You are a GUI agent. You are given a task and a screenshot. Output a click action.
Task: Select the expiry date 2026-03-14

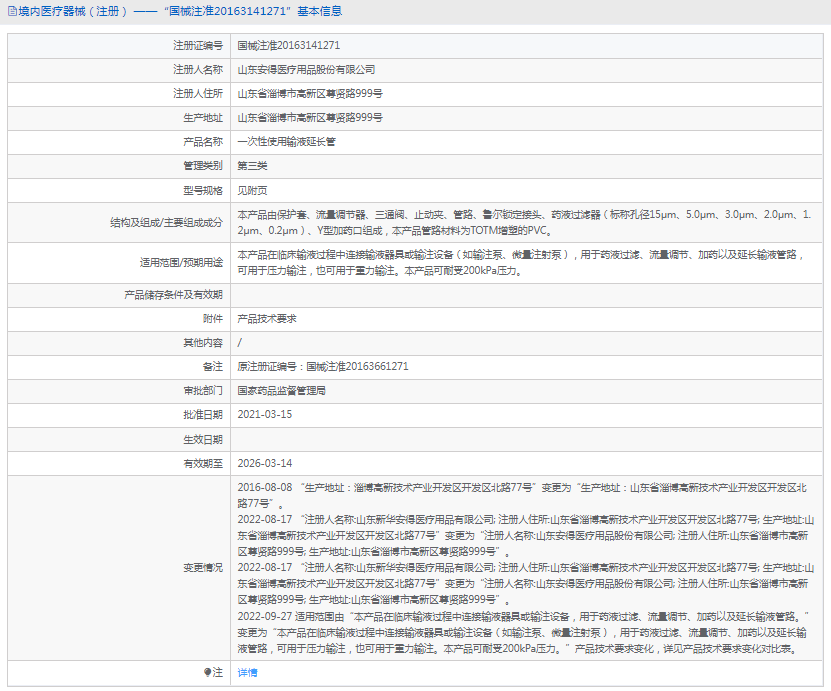264,463
